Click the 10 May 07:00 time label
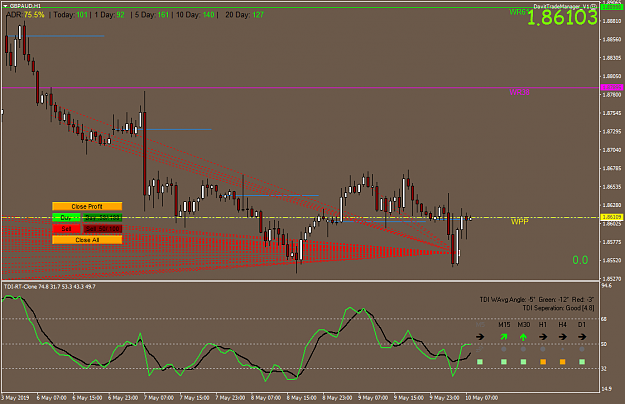This screenshot has height=404, width=625. point(482,398)
